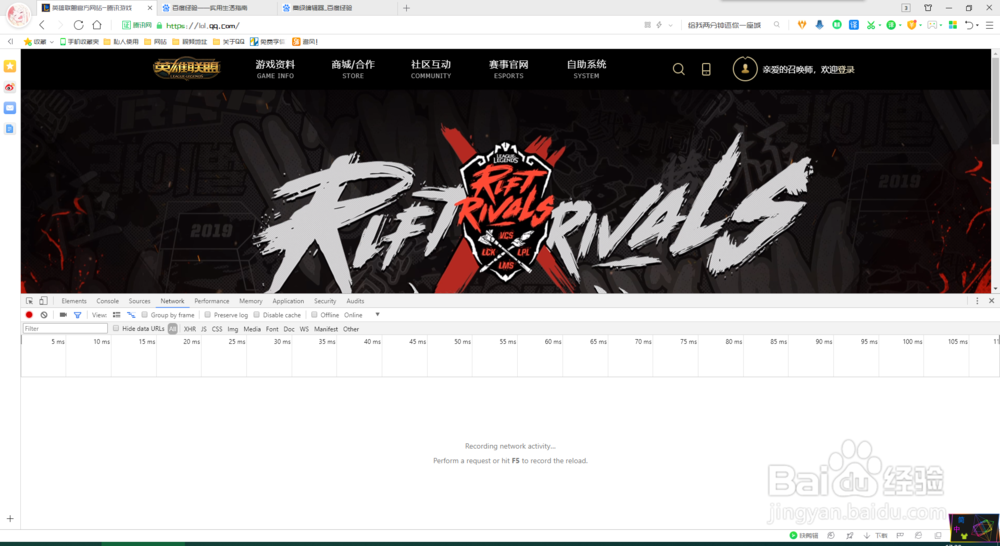This screenshot has width=1000, height=546.
Task: Filter requests by XHR type
Action: point(189,329)
